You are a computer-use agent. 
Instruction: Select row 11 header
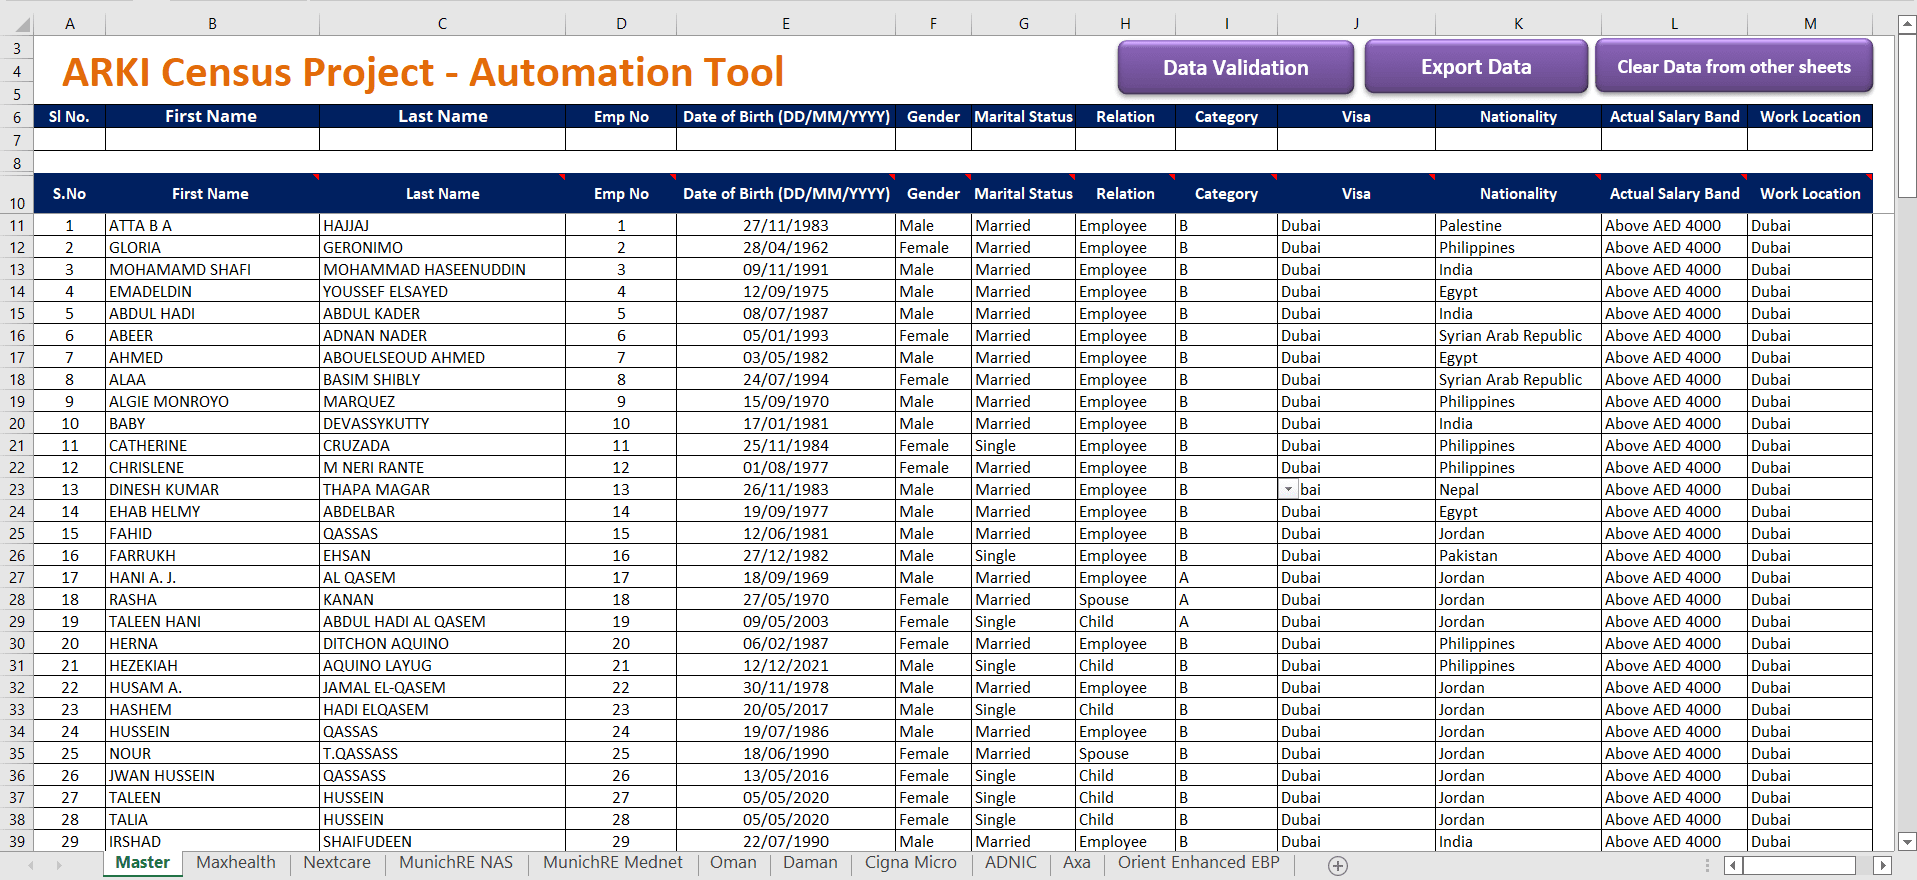[17, 226]
